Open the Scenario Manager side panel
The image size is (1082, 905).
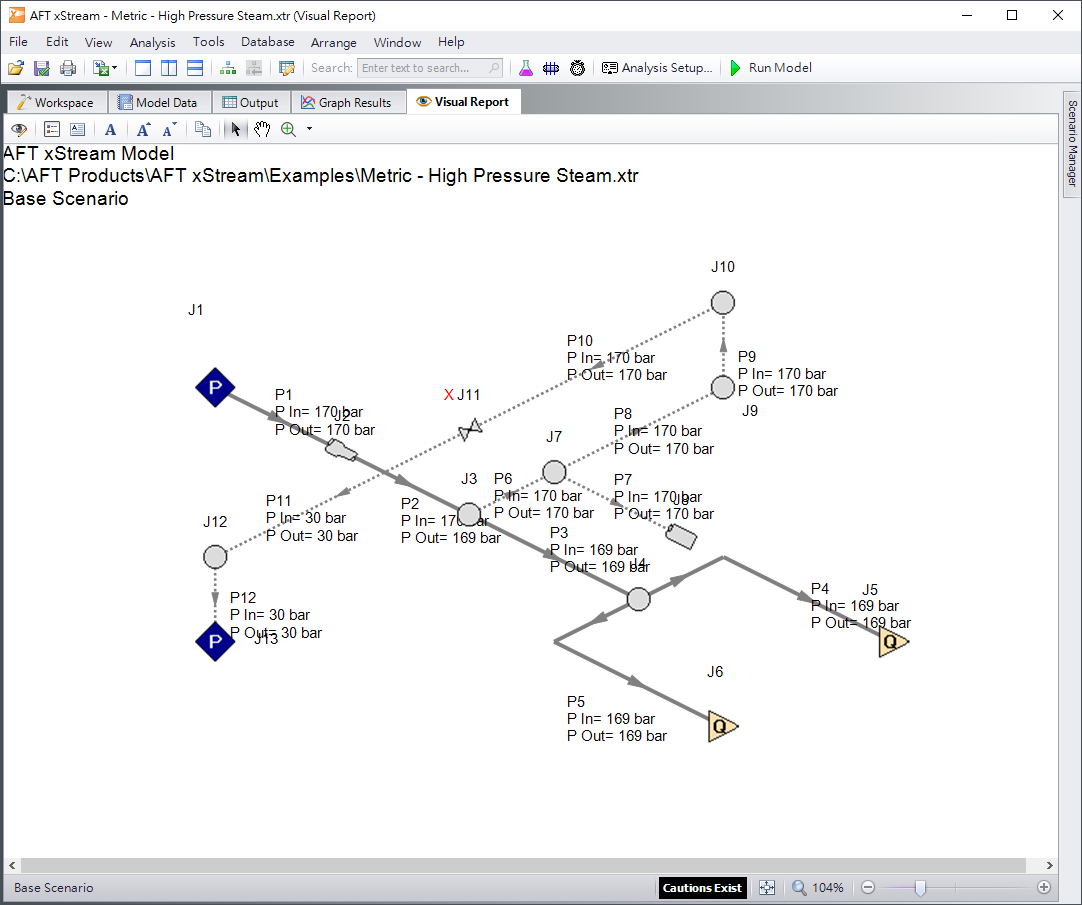pyautogui.click(x=1072, y=144)
